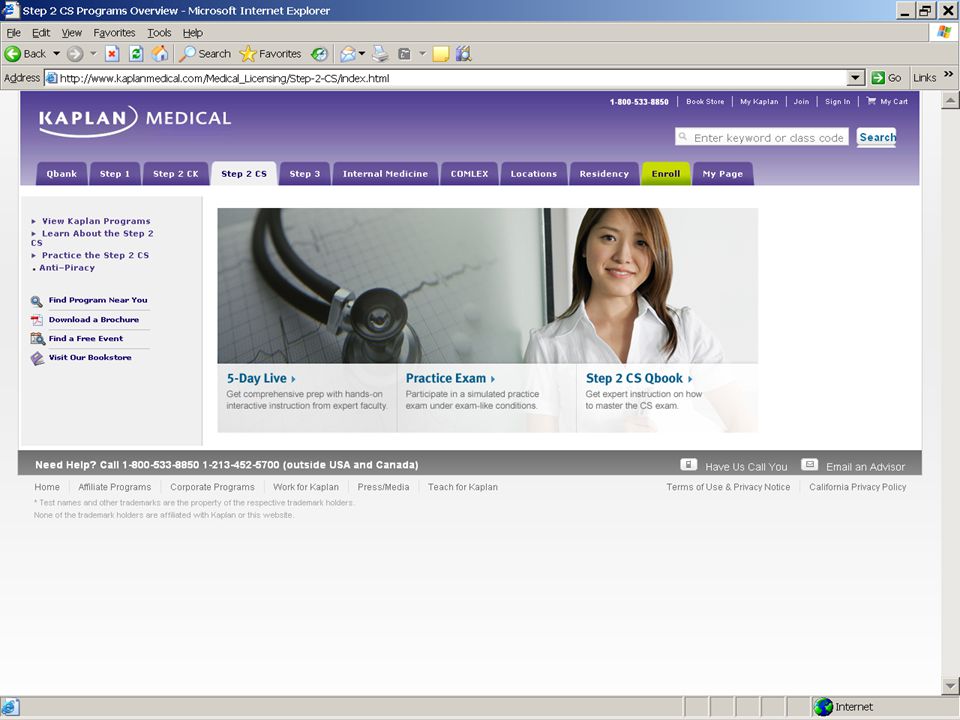
Task: Print the page with printer icon
Action: tap(380, 54)
